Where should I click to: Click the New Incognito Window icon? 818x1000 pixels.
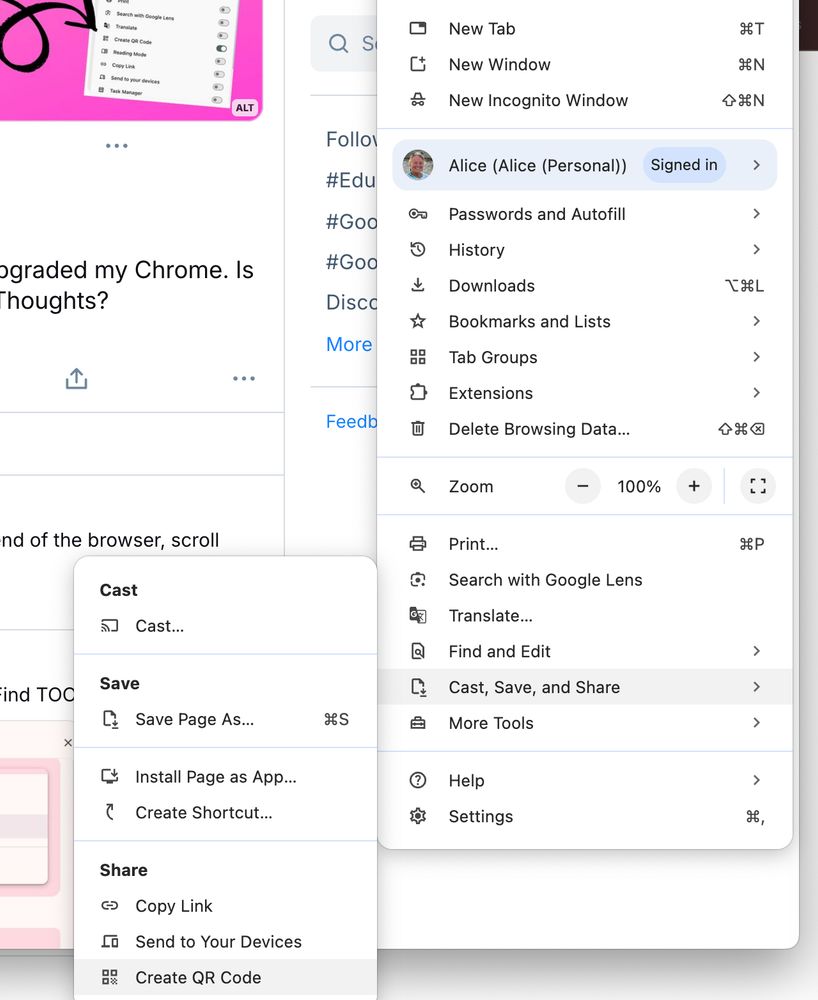tap(418, 100)
